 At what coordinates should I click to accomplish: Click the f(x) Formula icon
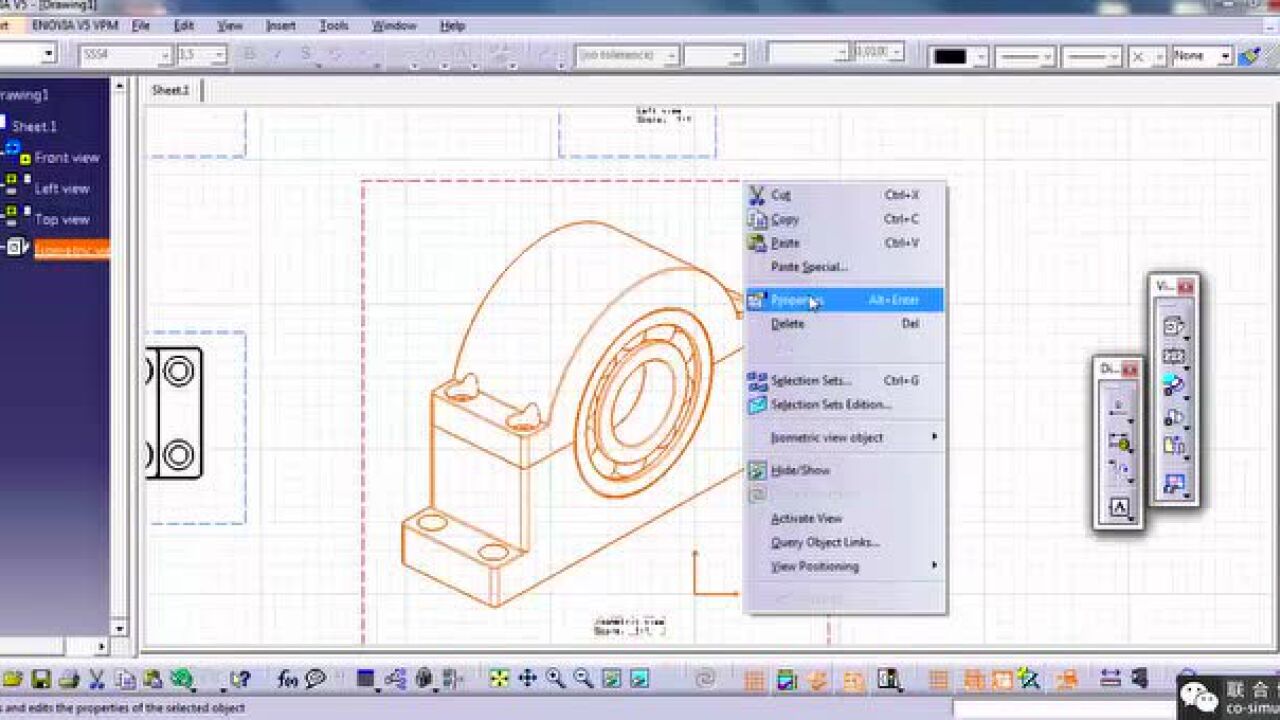[x=286, y=678]
